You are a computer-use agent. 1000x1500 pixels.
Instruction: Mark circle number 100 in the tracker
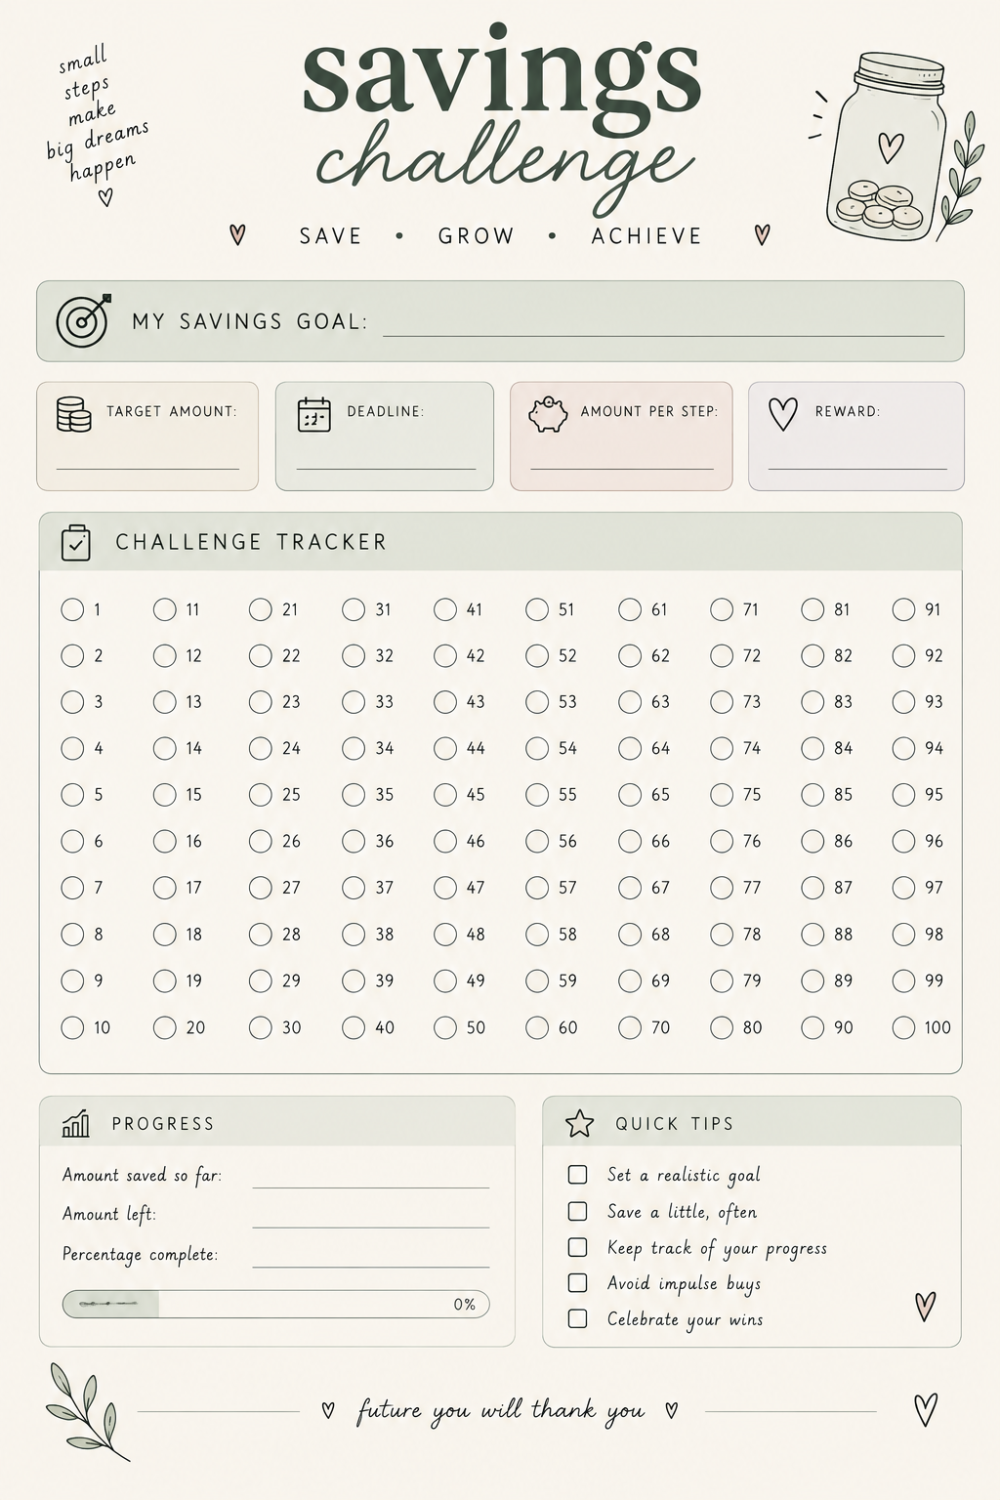point(903,1027)
